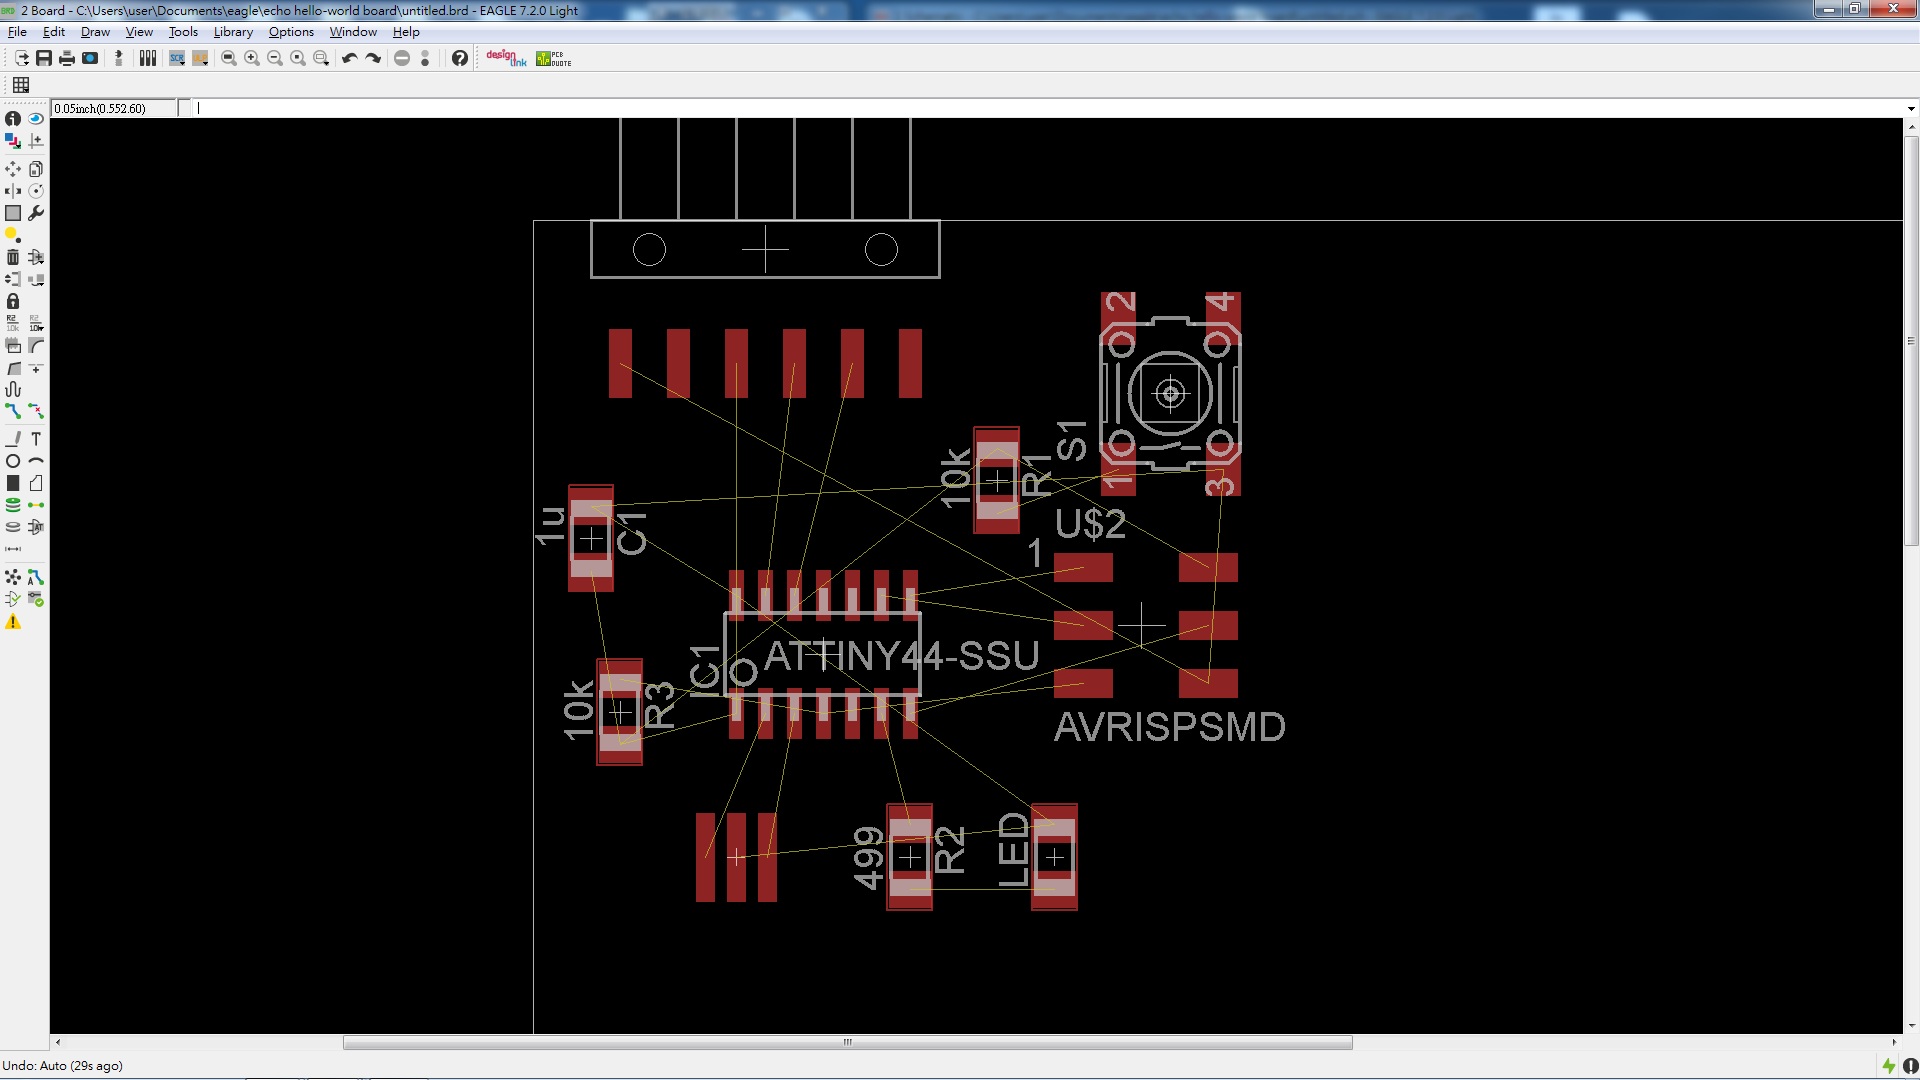Expand the command history dropdown arrow

[x=1910, y=108]
